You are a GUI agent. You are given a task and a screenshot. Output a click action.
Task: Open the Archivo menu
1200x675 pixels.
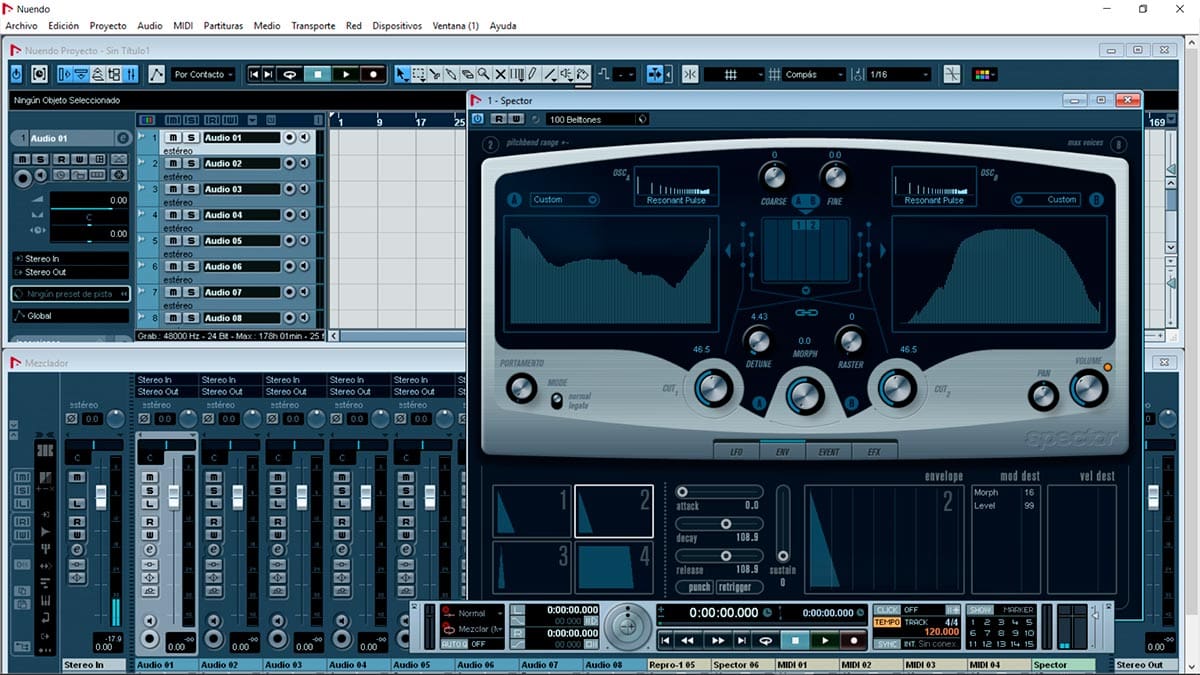21,26
